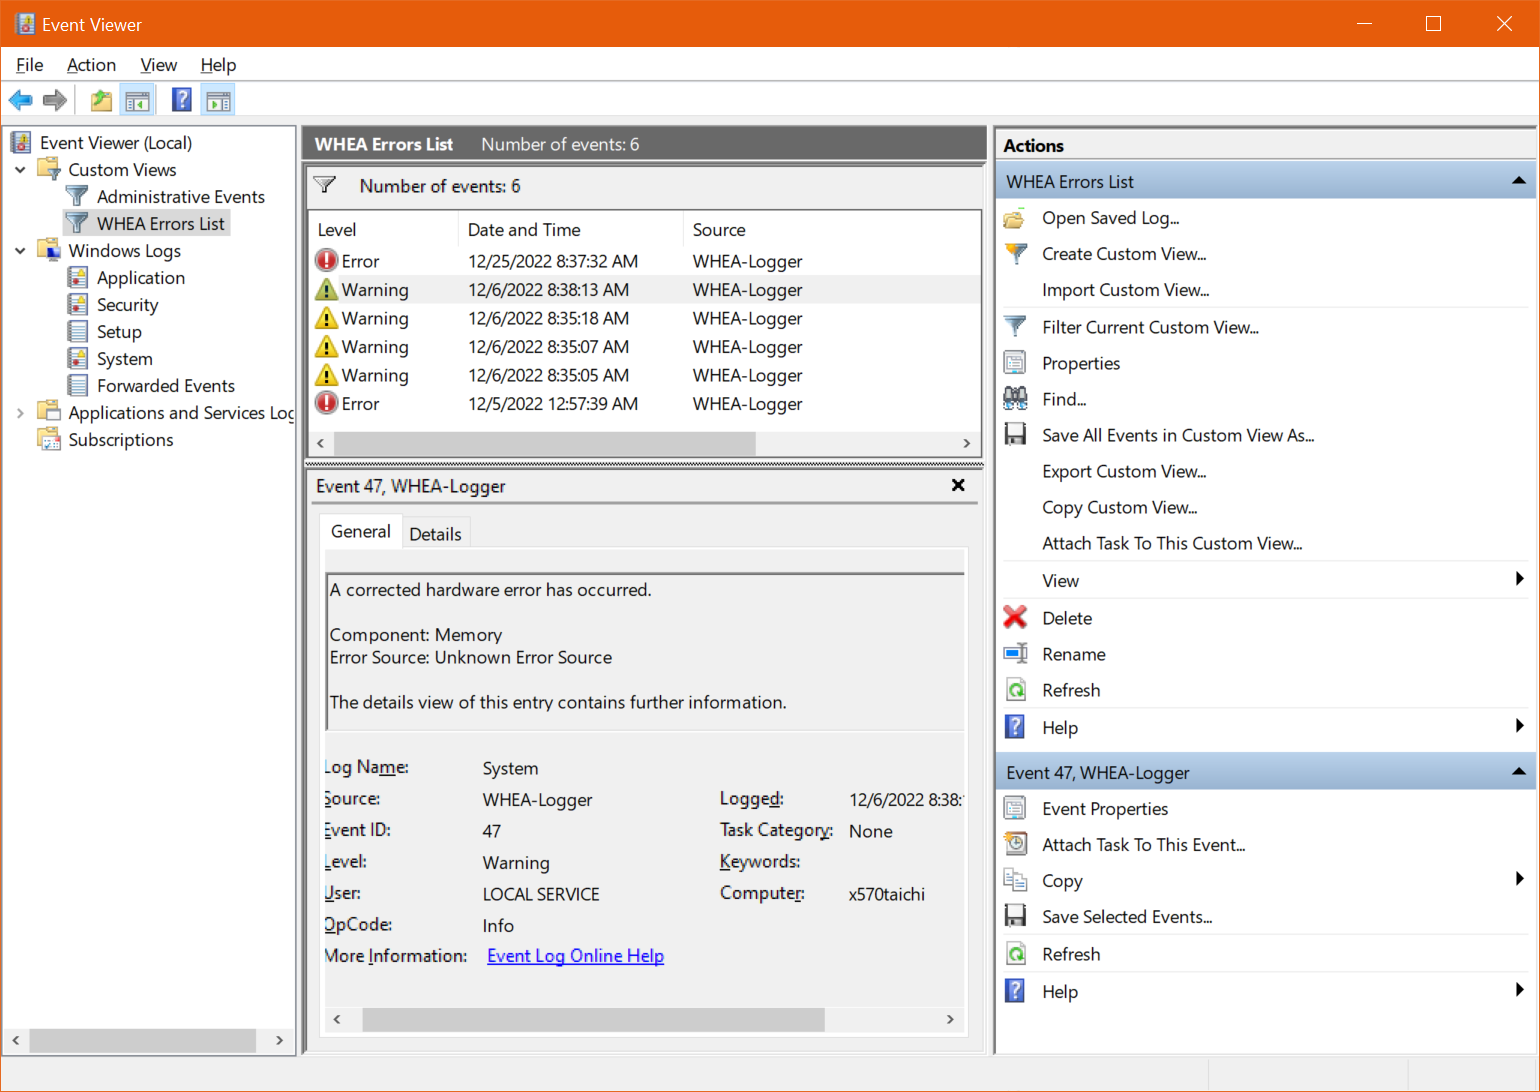The image size is (1540, 1092).
Task: Collapse the Custom Views tree node
Action: tap(20, 170)
